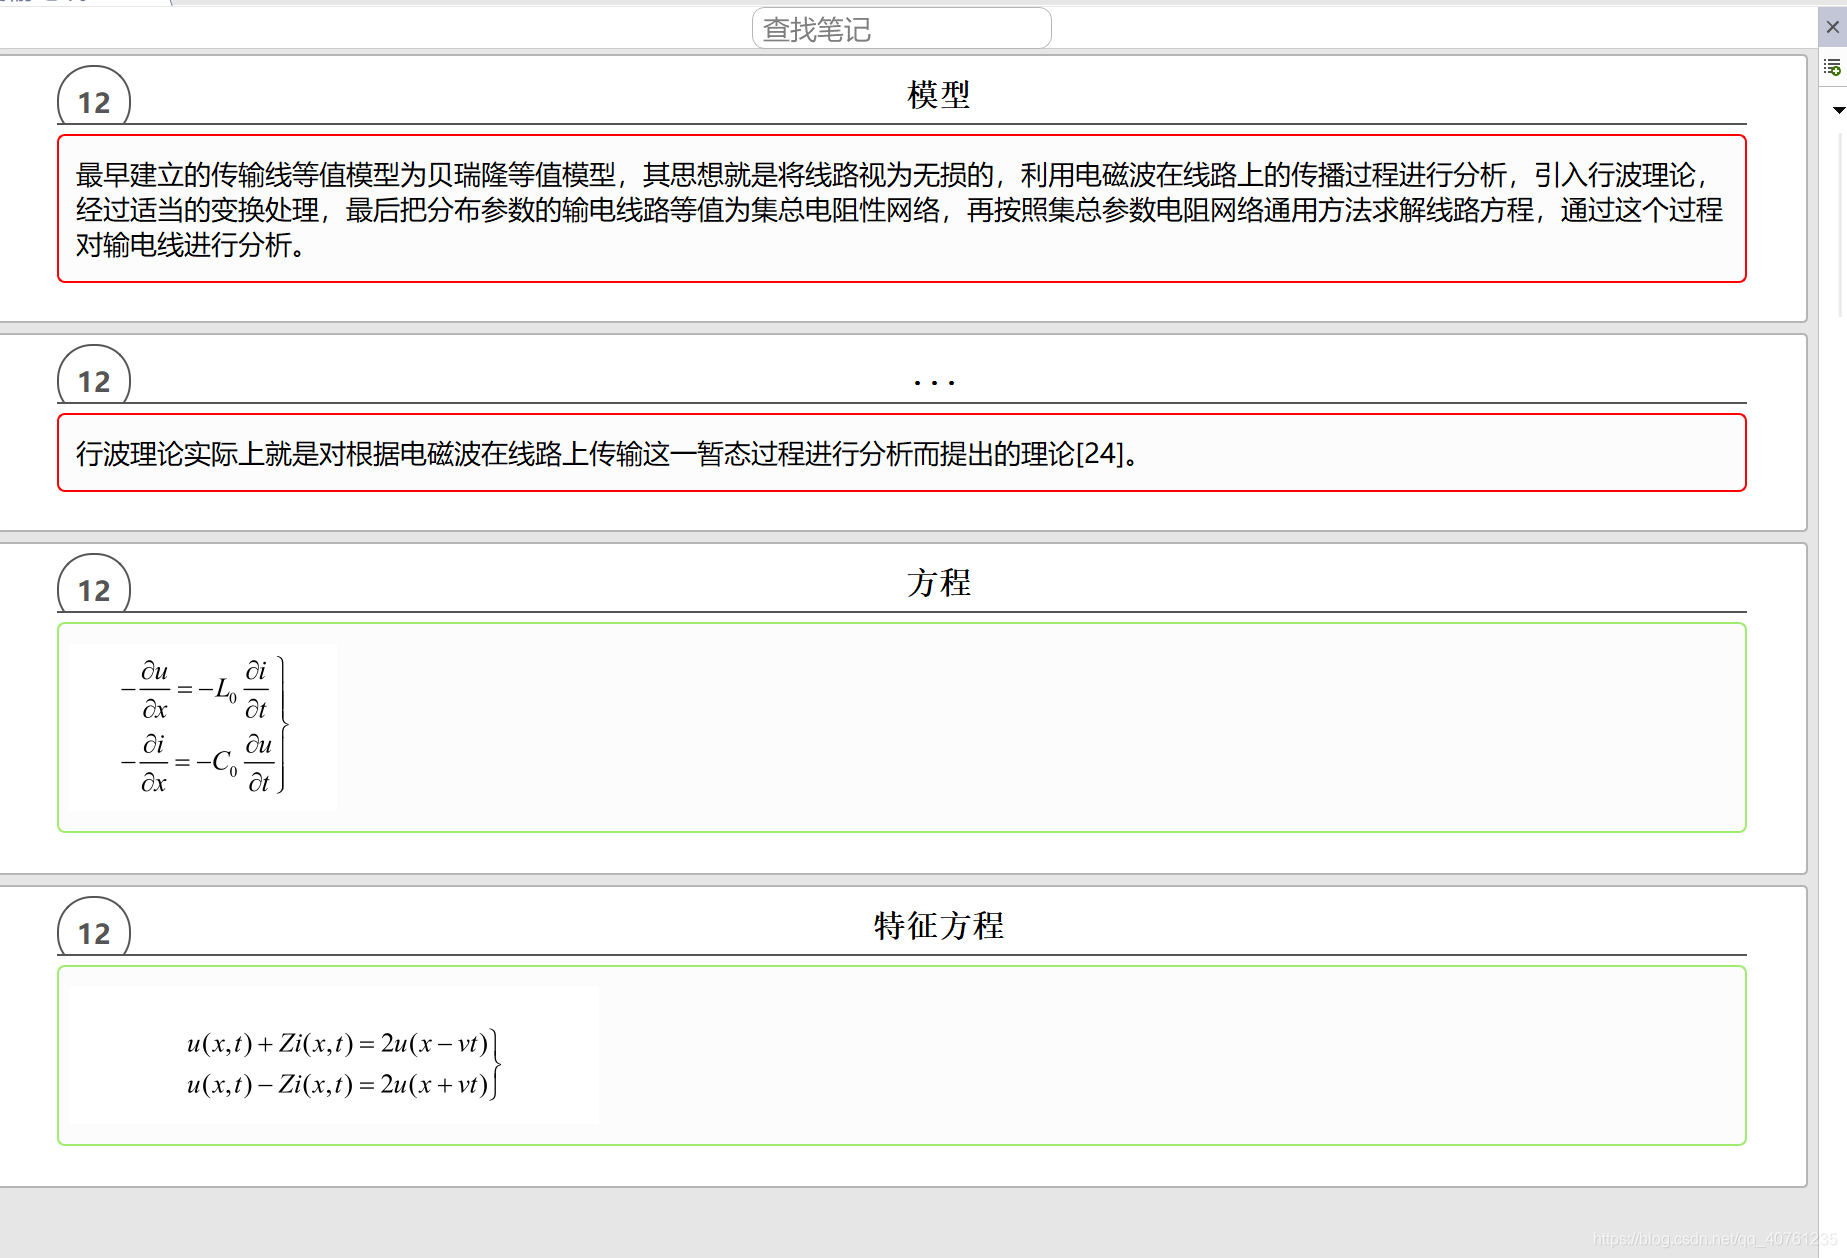
Task: Click the 模型 note title
Action: tap(938, 95)
